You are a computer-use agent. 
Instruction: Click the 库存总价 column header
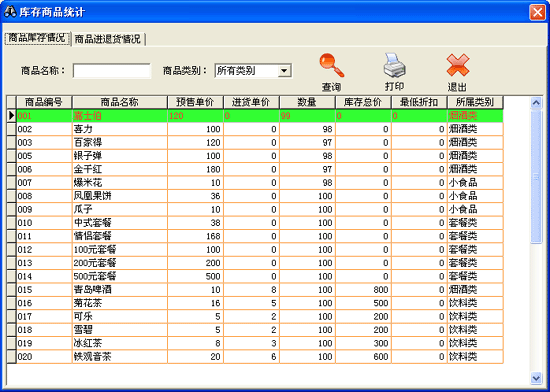363,102
